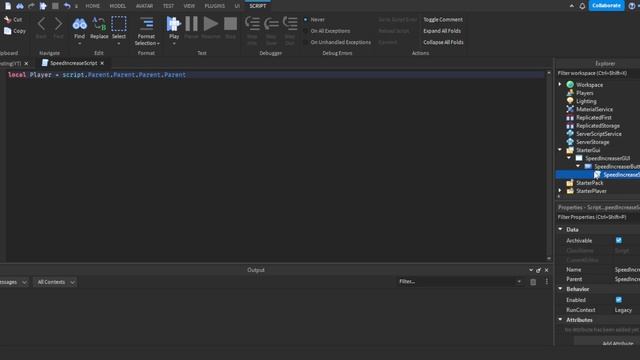
Task: Select ServerScriptService in Explorer
Action: tap(598, 134)
